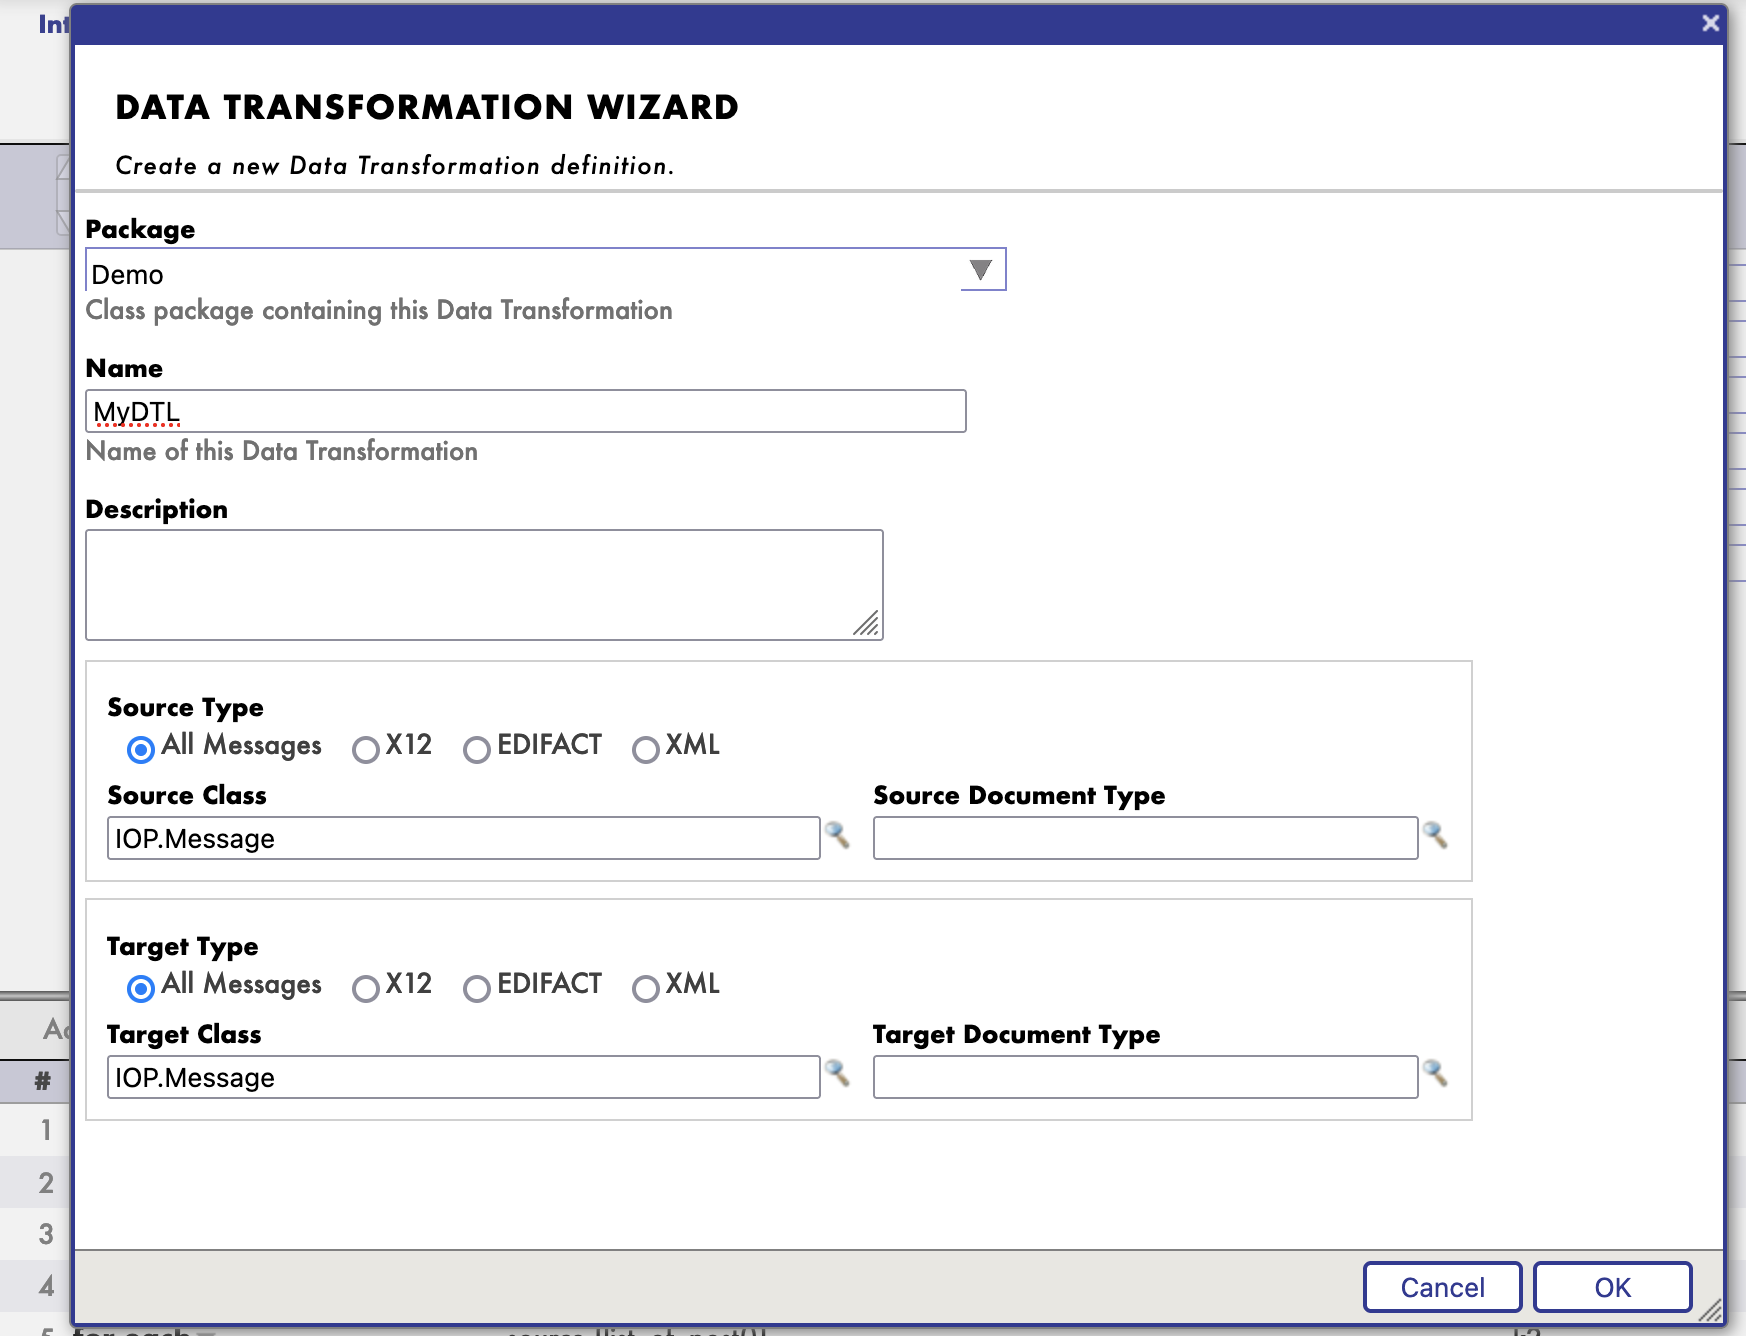Select XML as Source Type
The width and height of the screenshot is (1746, 1336).
click(646, 749)
